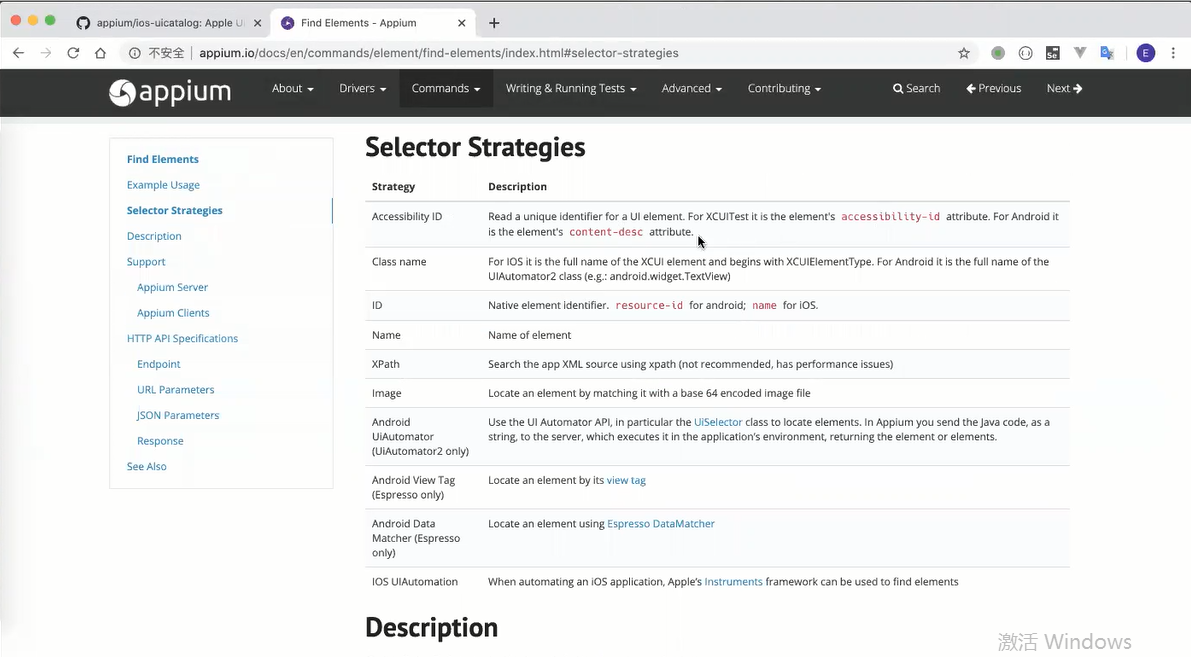Jump to URL Parameters in sidebar
The width and height of the screenshot is (1191, 657).
(x=175, y=390)
